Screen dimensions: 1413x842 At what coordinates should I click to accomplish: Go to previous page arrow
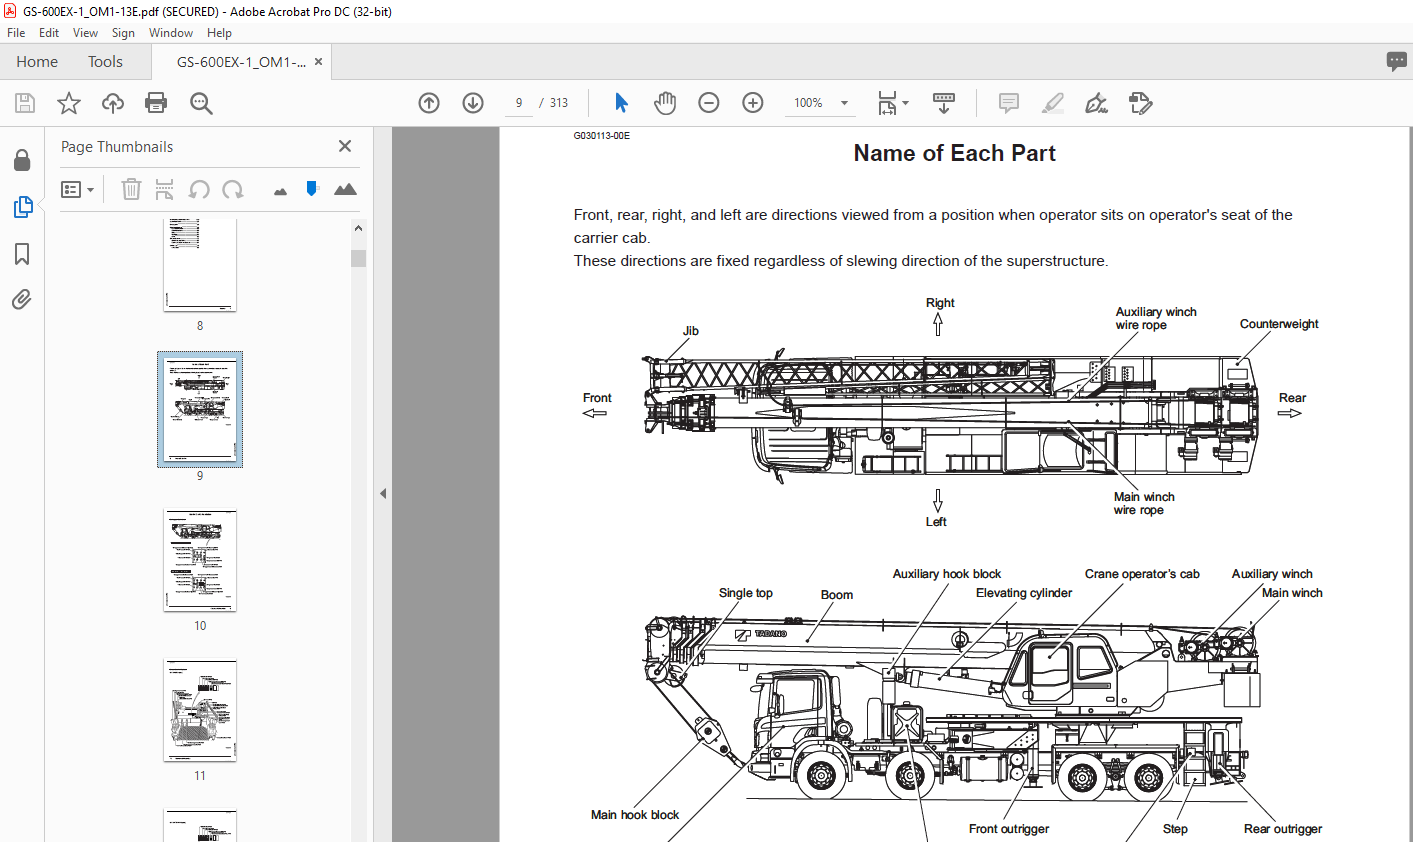[429, 103]
